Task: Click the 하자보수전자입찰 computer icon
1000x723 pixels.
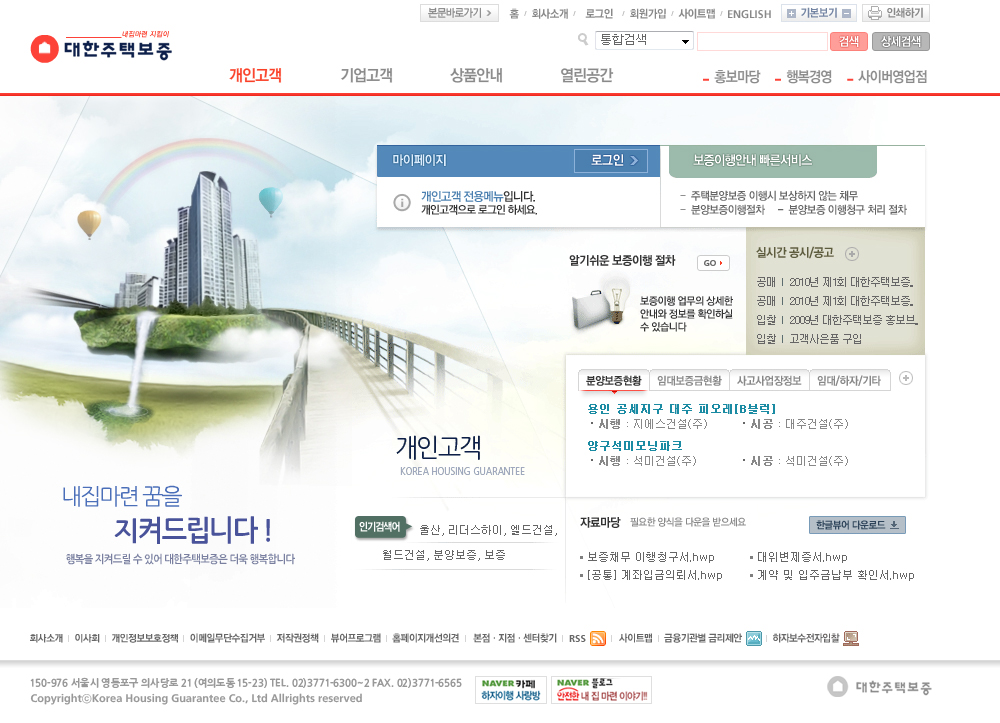Action: tap(851, 638)
